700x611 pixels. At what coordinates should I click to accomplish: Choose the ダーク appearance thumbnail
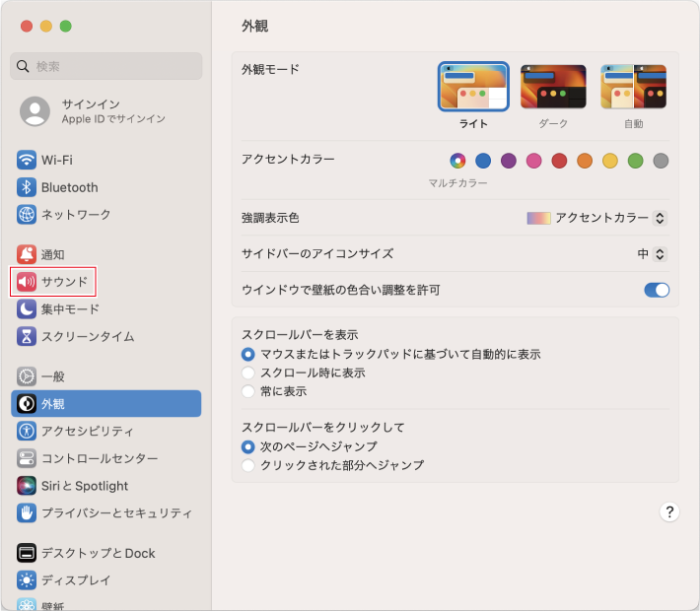pos(553,87)
